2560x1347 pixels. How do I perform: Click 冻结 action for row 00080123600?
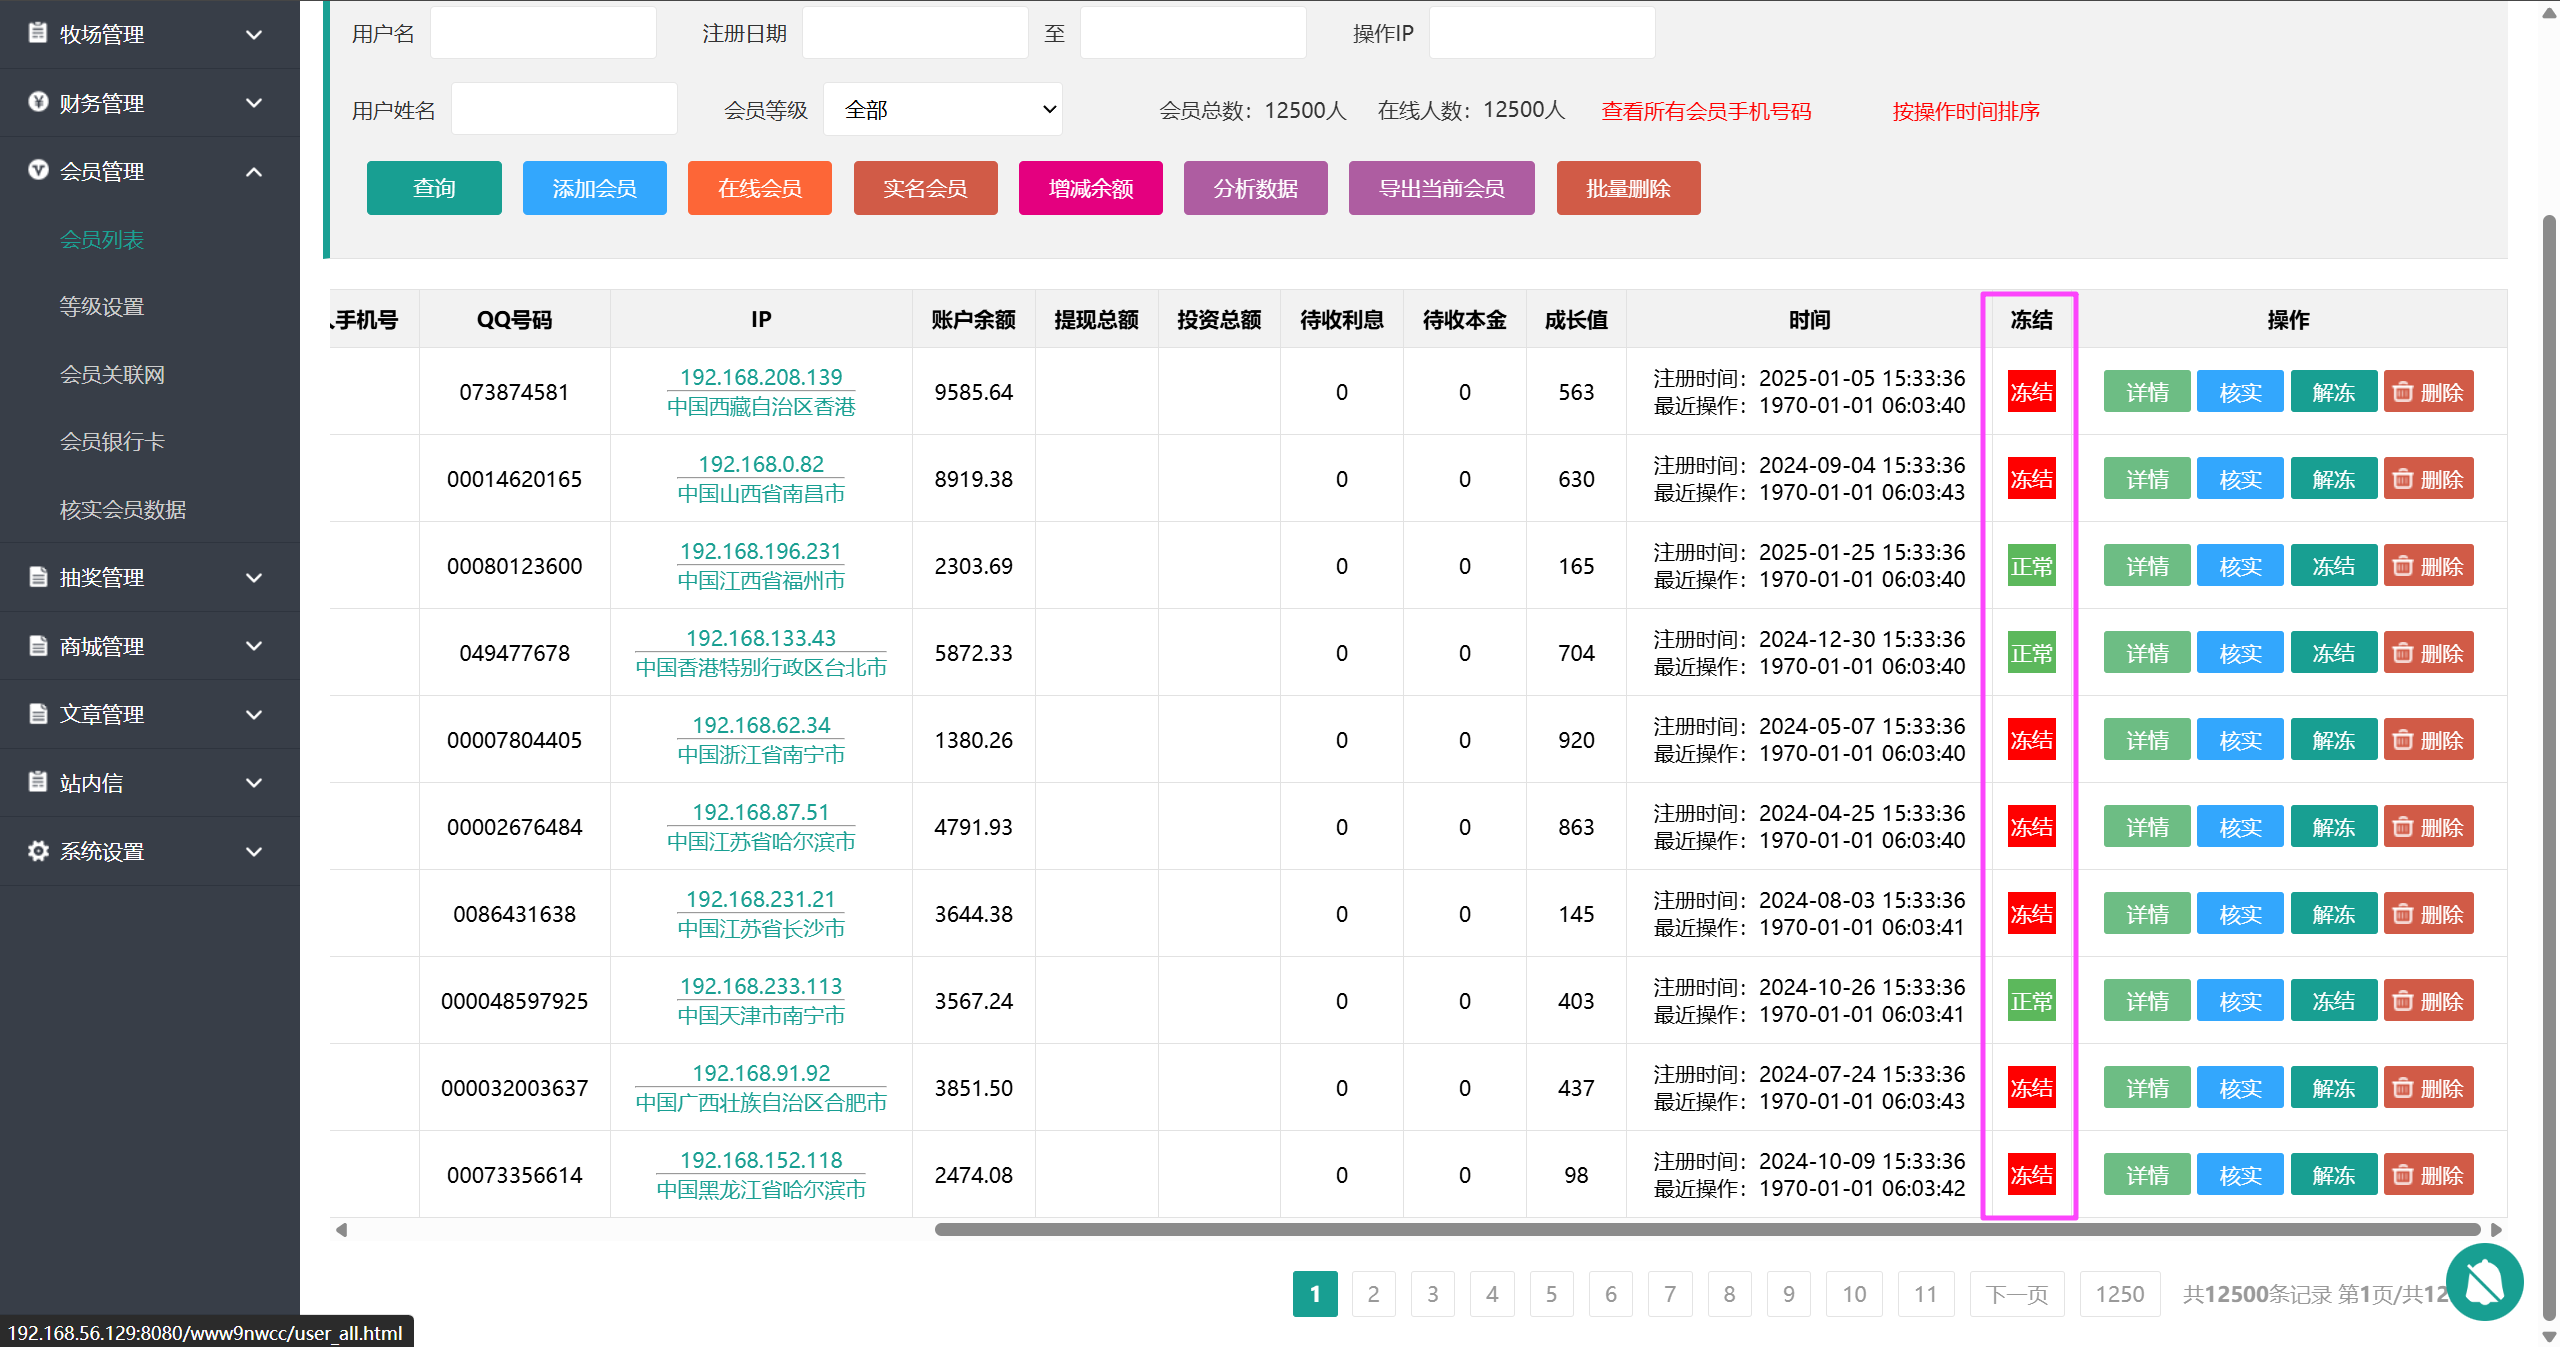[2334, 566]
